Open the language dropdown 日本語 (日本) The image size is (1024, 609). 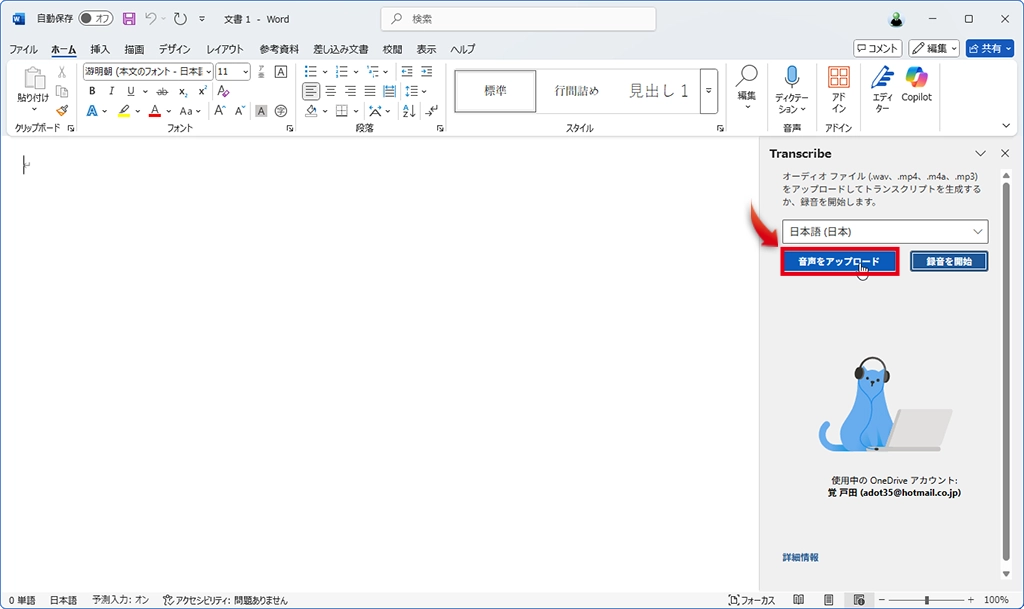[x=884, y=232]
